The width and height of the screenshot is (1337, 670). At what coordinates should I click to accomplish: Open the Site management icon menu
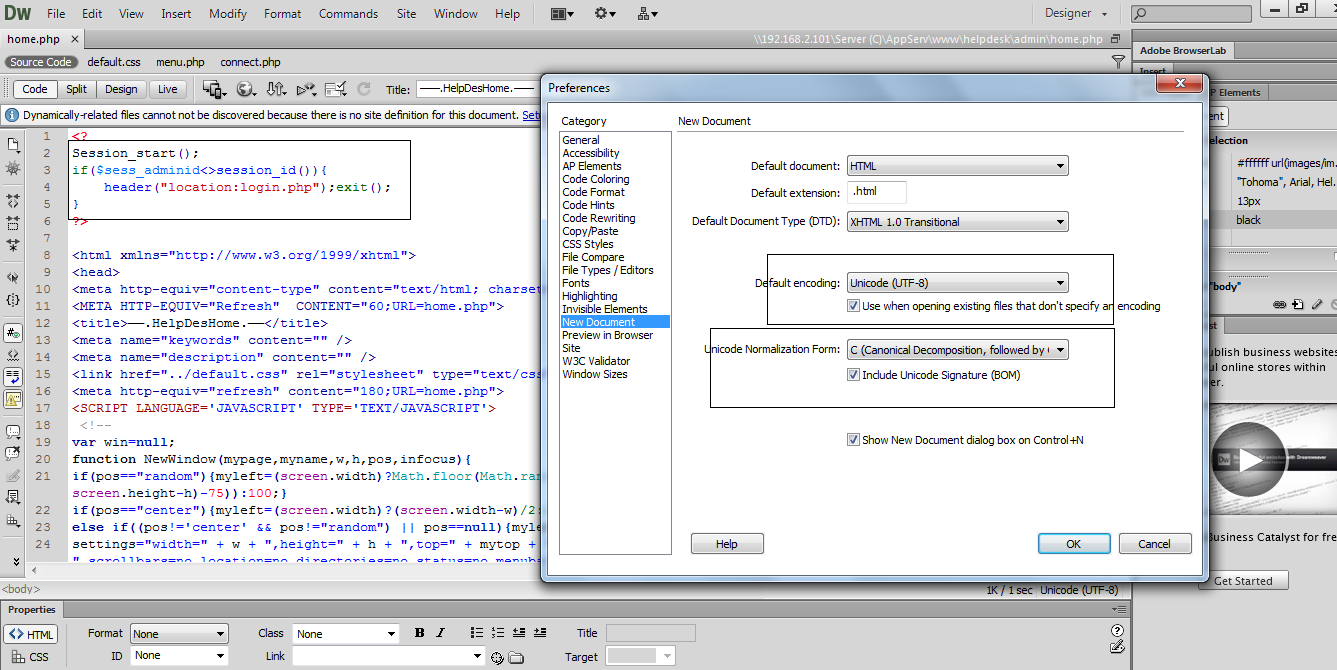point(647,14)
